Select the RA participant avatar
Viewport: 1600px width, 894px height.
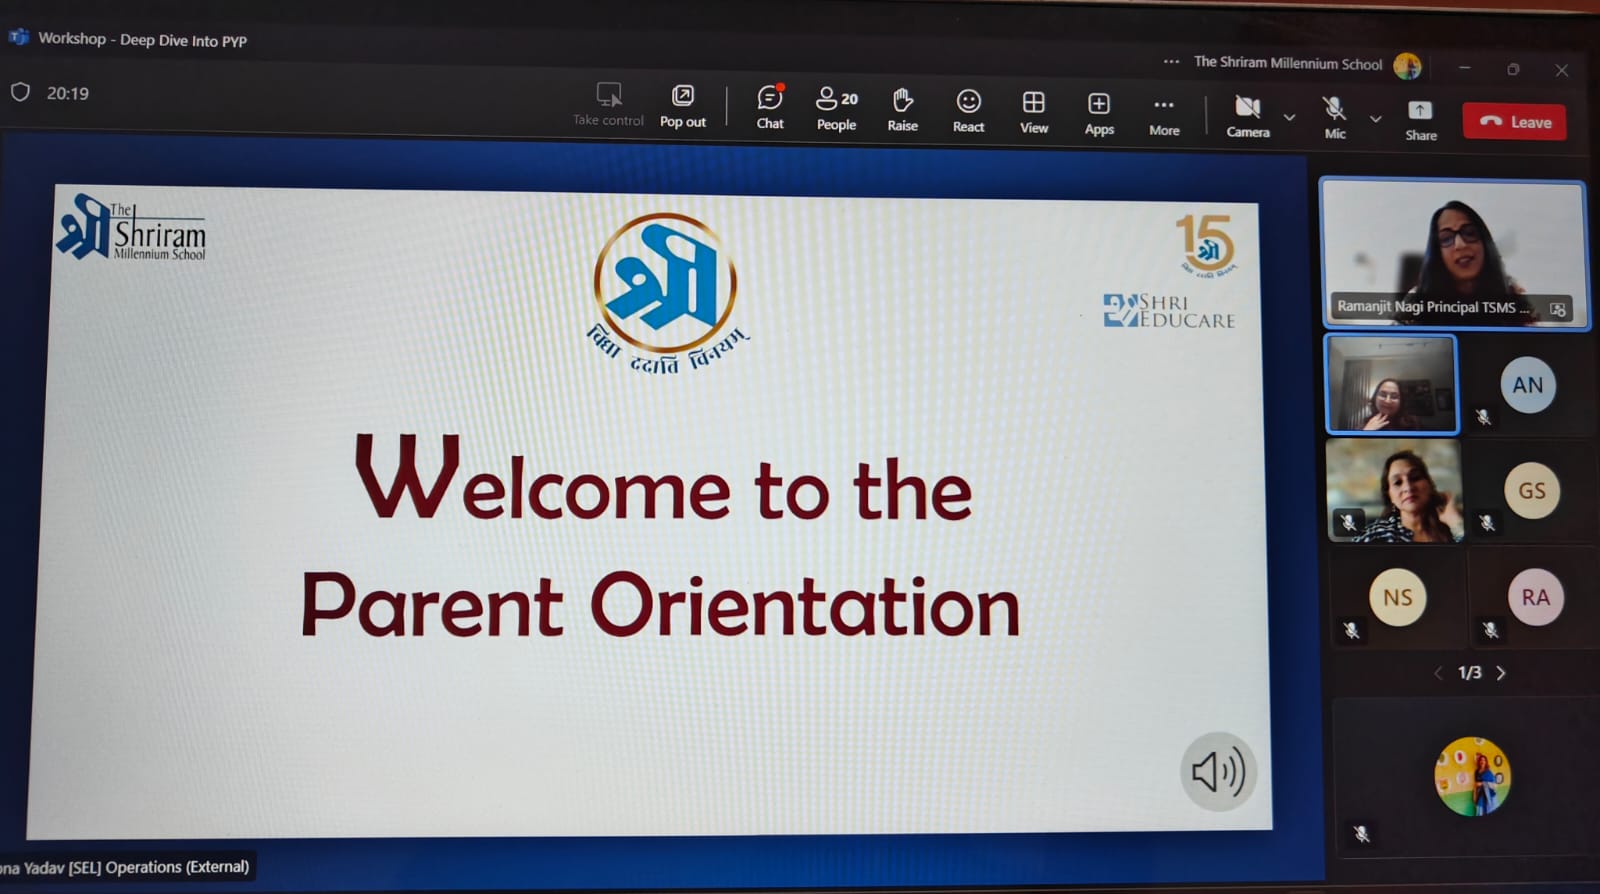[1535, 597]
